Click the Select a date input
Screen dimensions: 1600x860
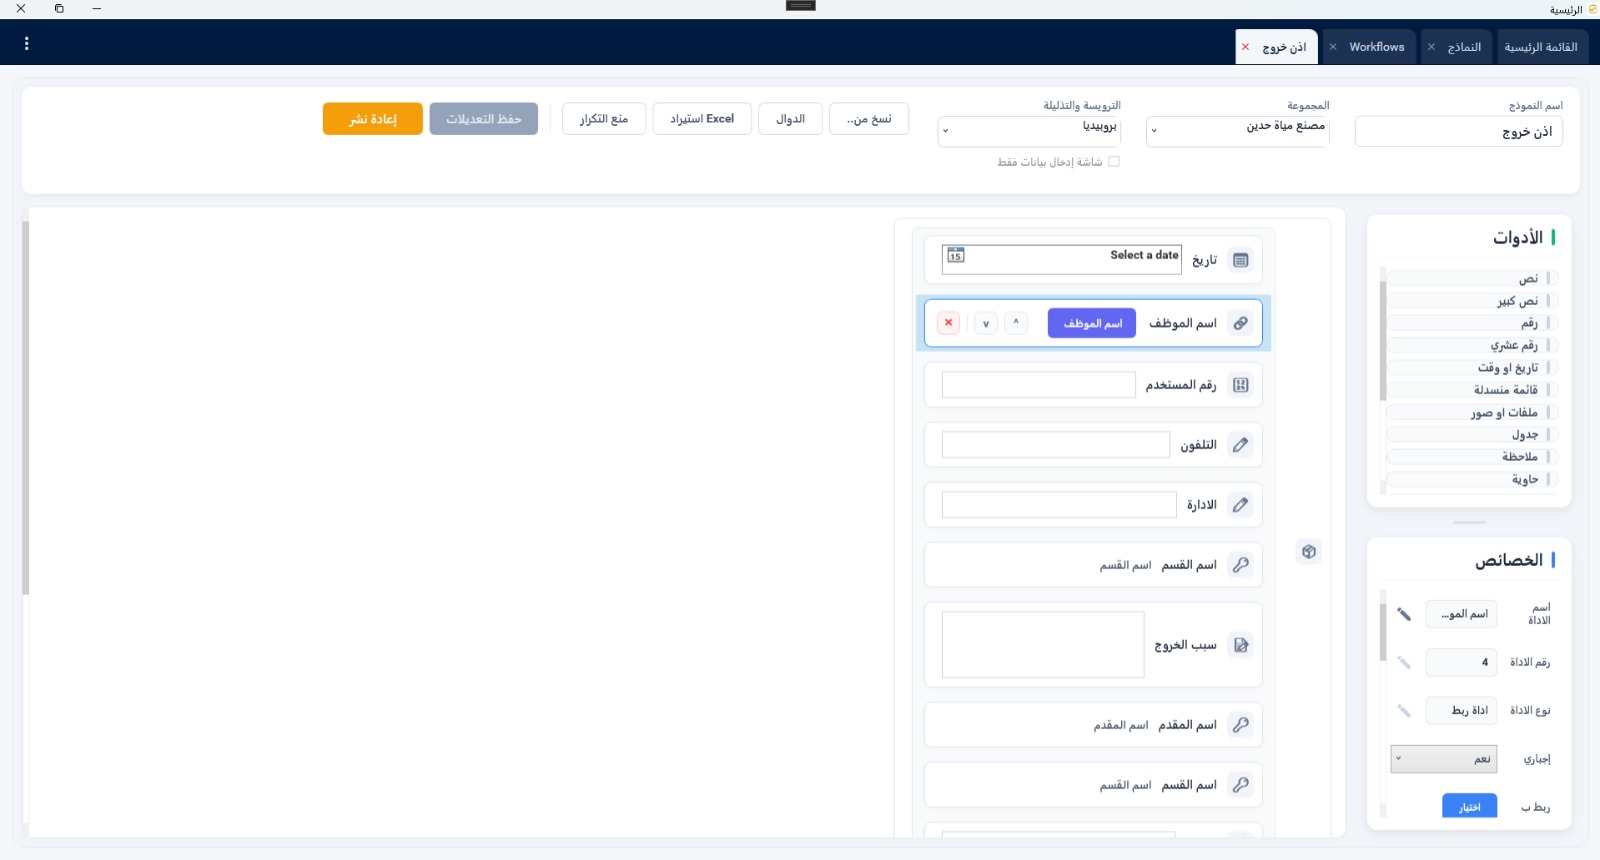point(1062,259)
